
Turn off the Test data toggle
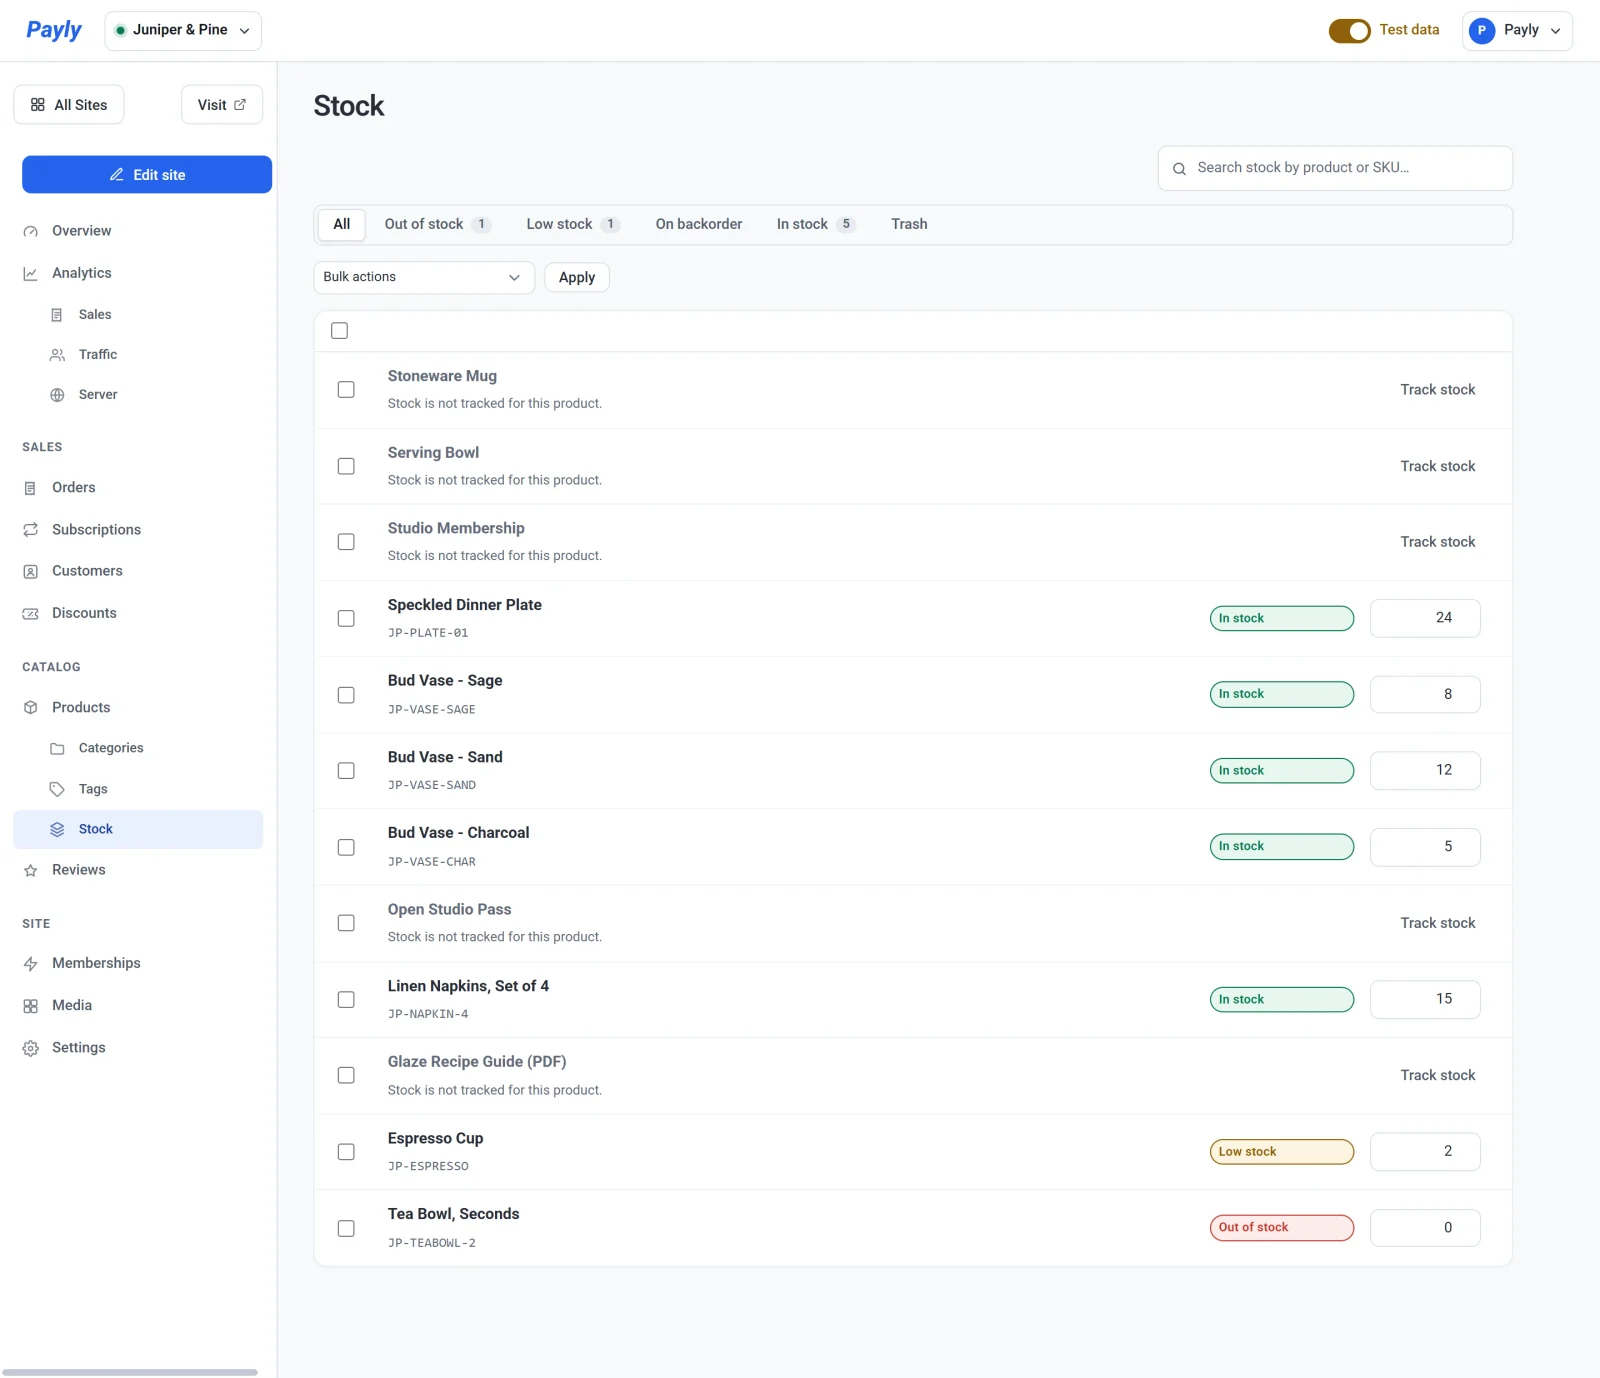pyautogui.click(x=1349, y=31)
